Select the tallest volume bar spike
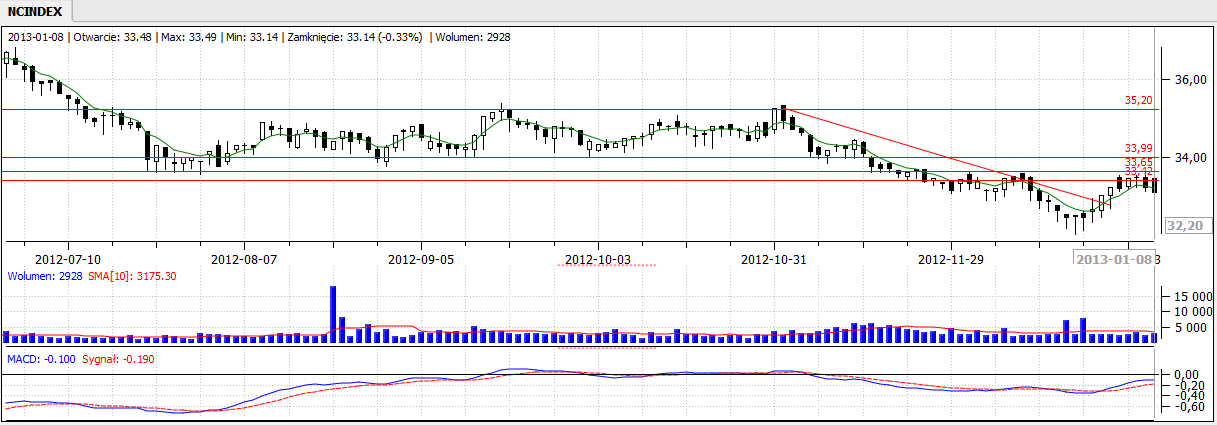Image resolution: width=1217 pixels, height=426 pixels. (333, 314)
